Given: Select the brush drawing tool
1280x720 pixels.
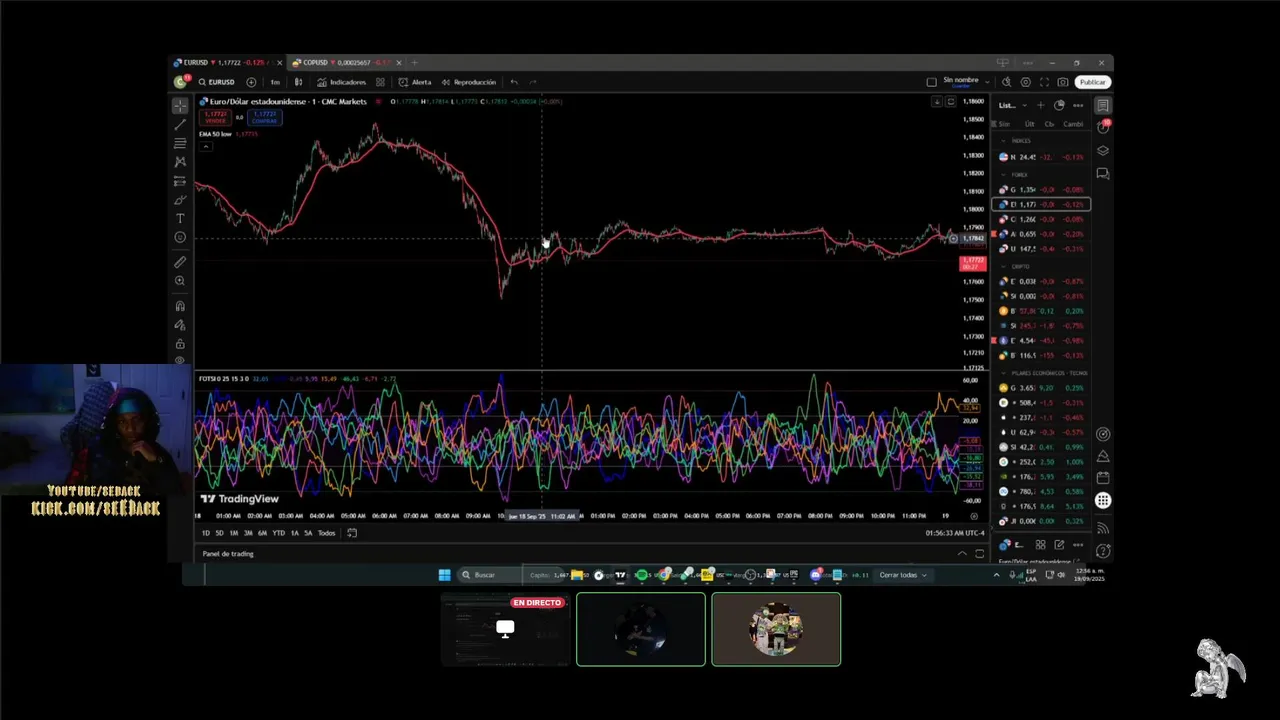Looking at the screenshot, I should 180,200.
